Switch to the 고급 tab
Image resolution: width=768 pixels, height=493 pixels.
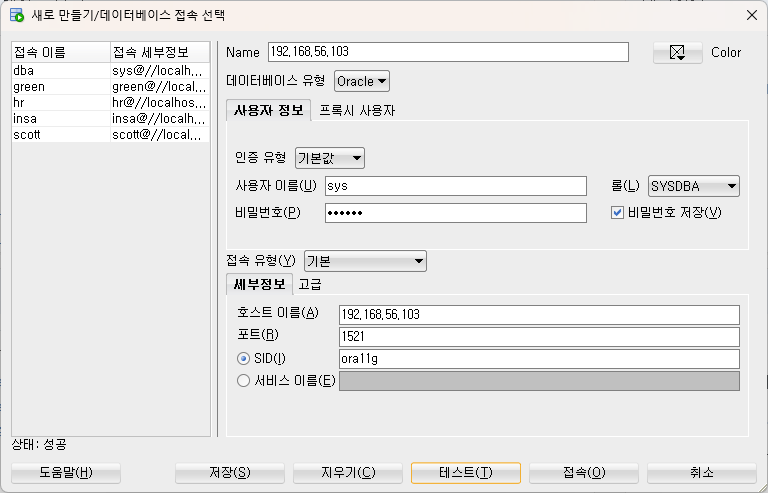310,285
